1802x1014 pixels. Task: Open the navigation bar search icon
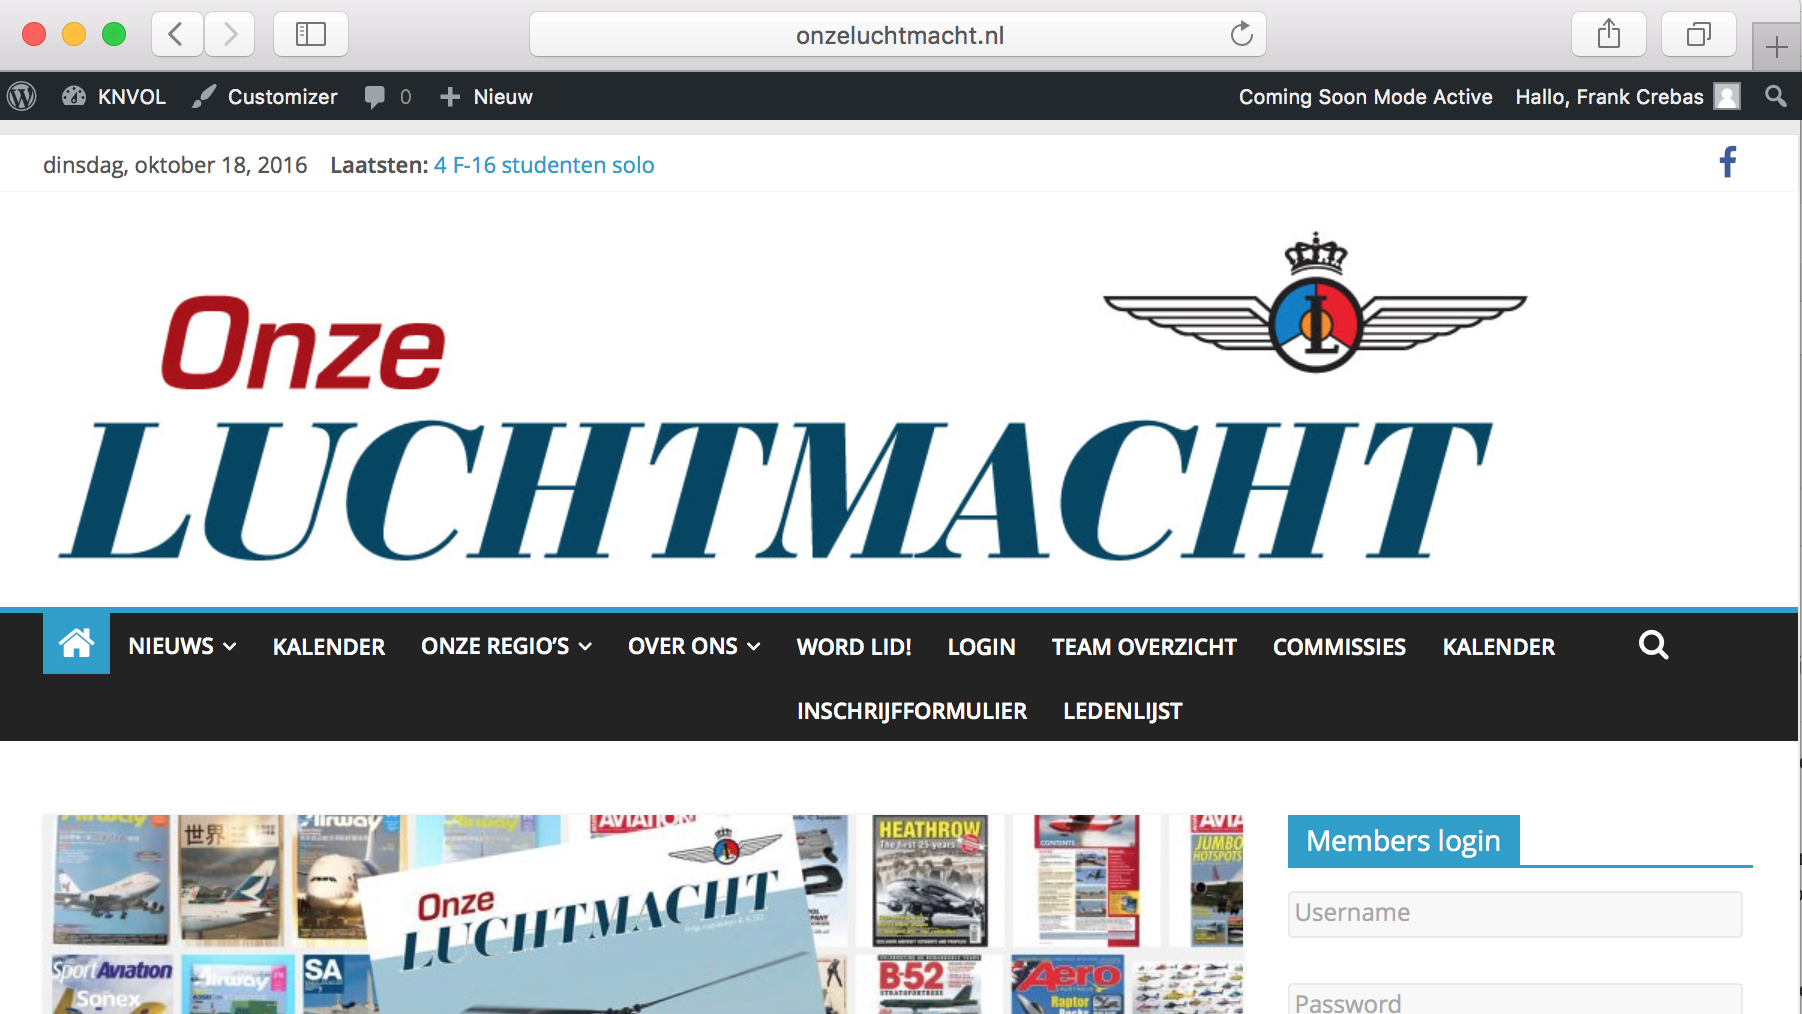[1653, 645]
